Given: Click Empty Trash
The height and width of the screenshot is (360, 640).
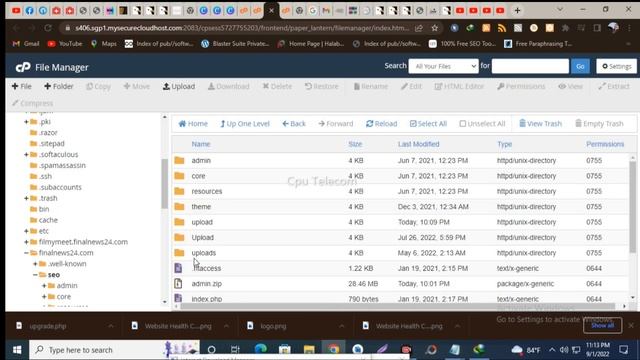Looking at the screenshot, I should (x=599, y=124).
